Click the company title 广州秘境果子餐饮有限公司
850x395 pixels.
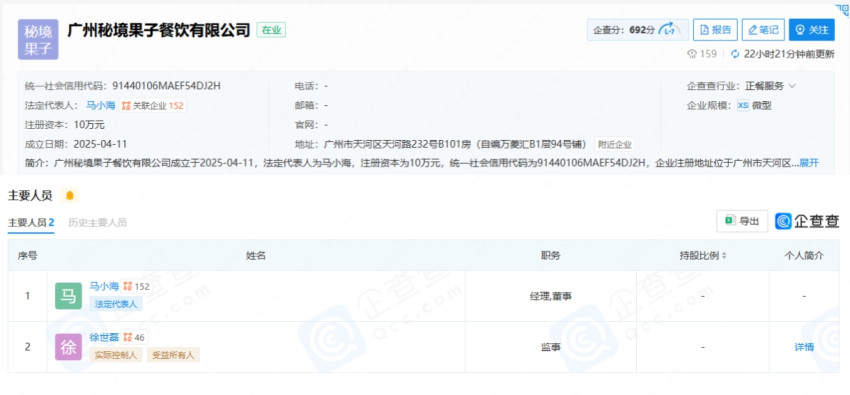(x=159, y=30)
